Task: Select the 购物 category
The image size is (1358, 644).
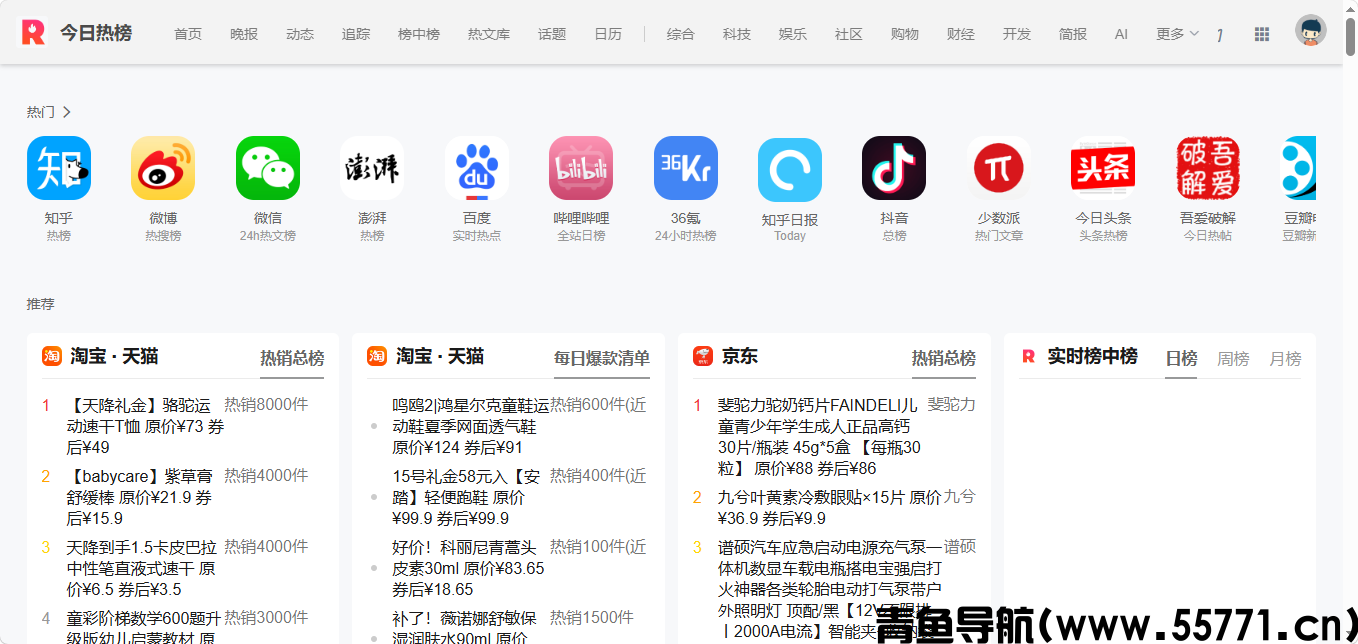Action: (905, 34)
